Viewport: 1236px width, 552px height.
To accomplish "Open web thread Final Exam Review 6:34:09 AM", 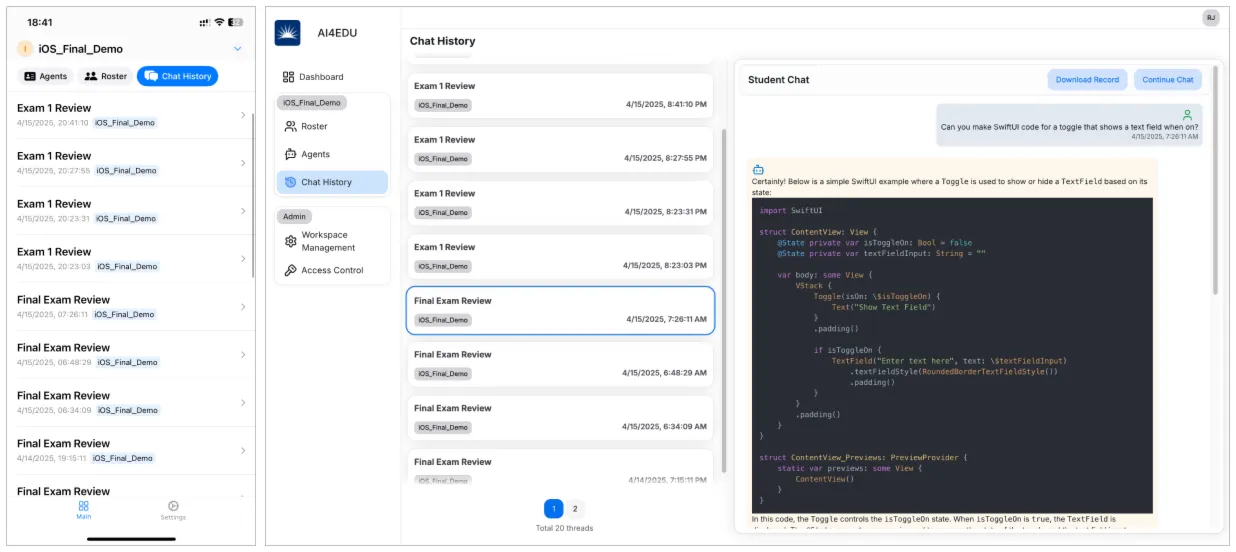I will pos(560,418).
